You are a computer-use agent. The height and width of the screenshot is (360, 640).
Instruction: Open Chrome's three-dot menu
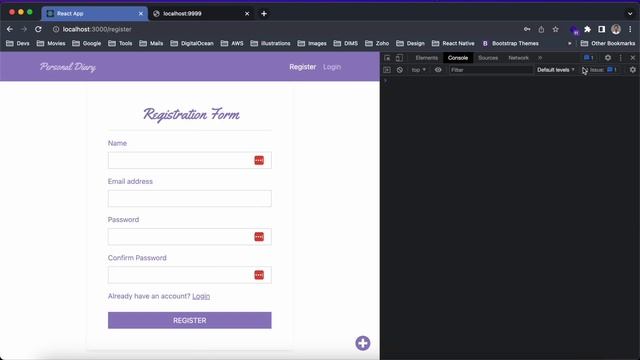630,29
